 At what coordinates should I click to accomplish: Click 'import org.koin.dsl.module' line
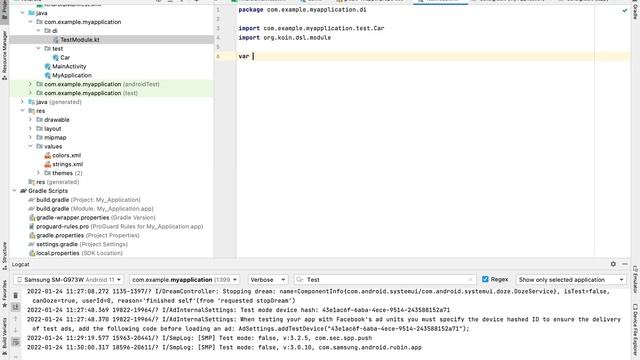[x=284, y=38]
